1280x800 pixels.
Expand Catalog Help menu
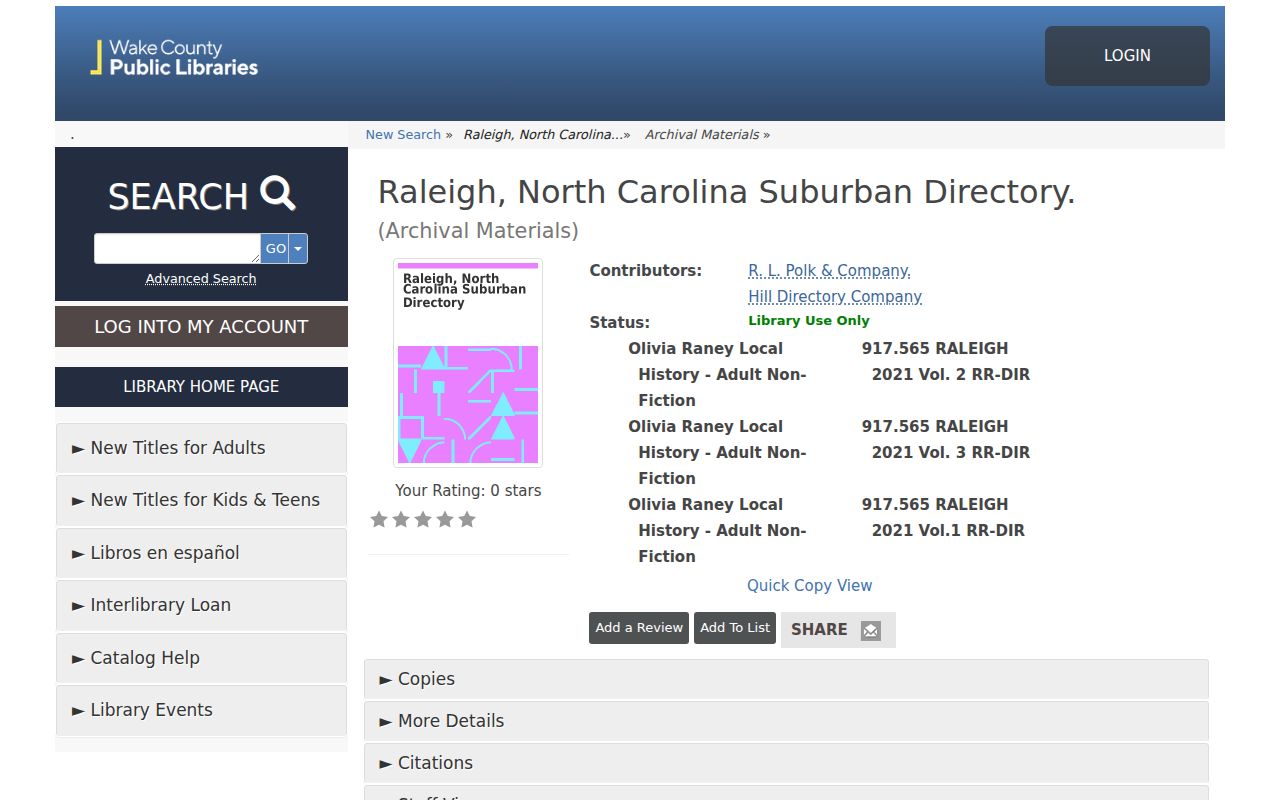[201, 658]
